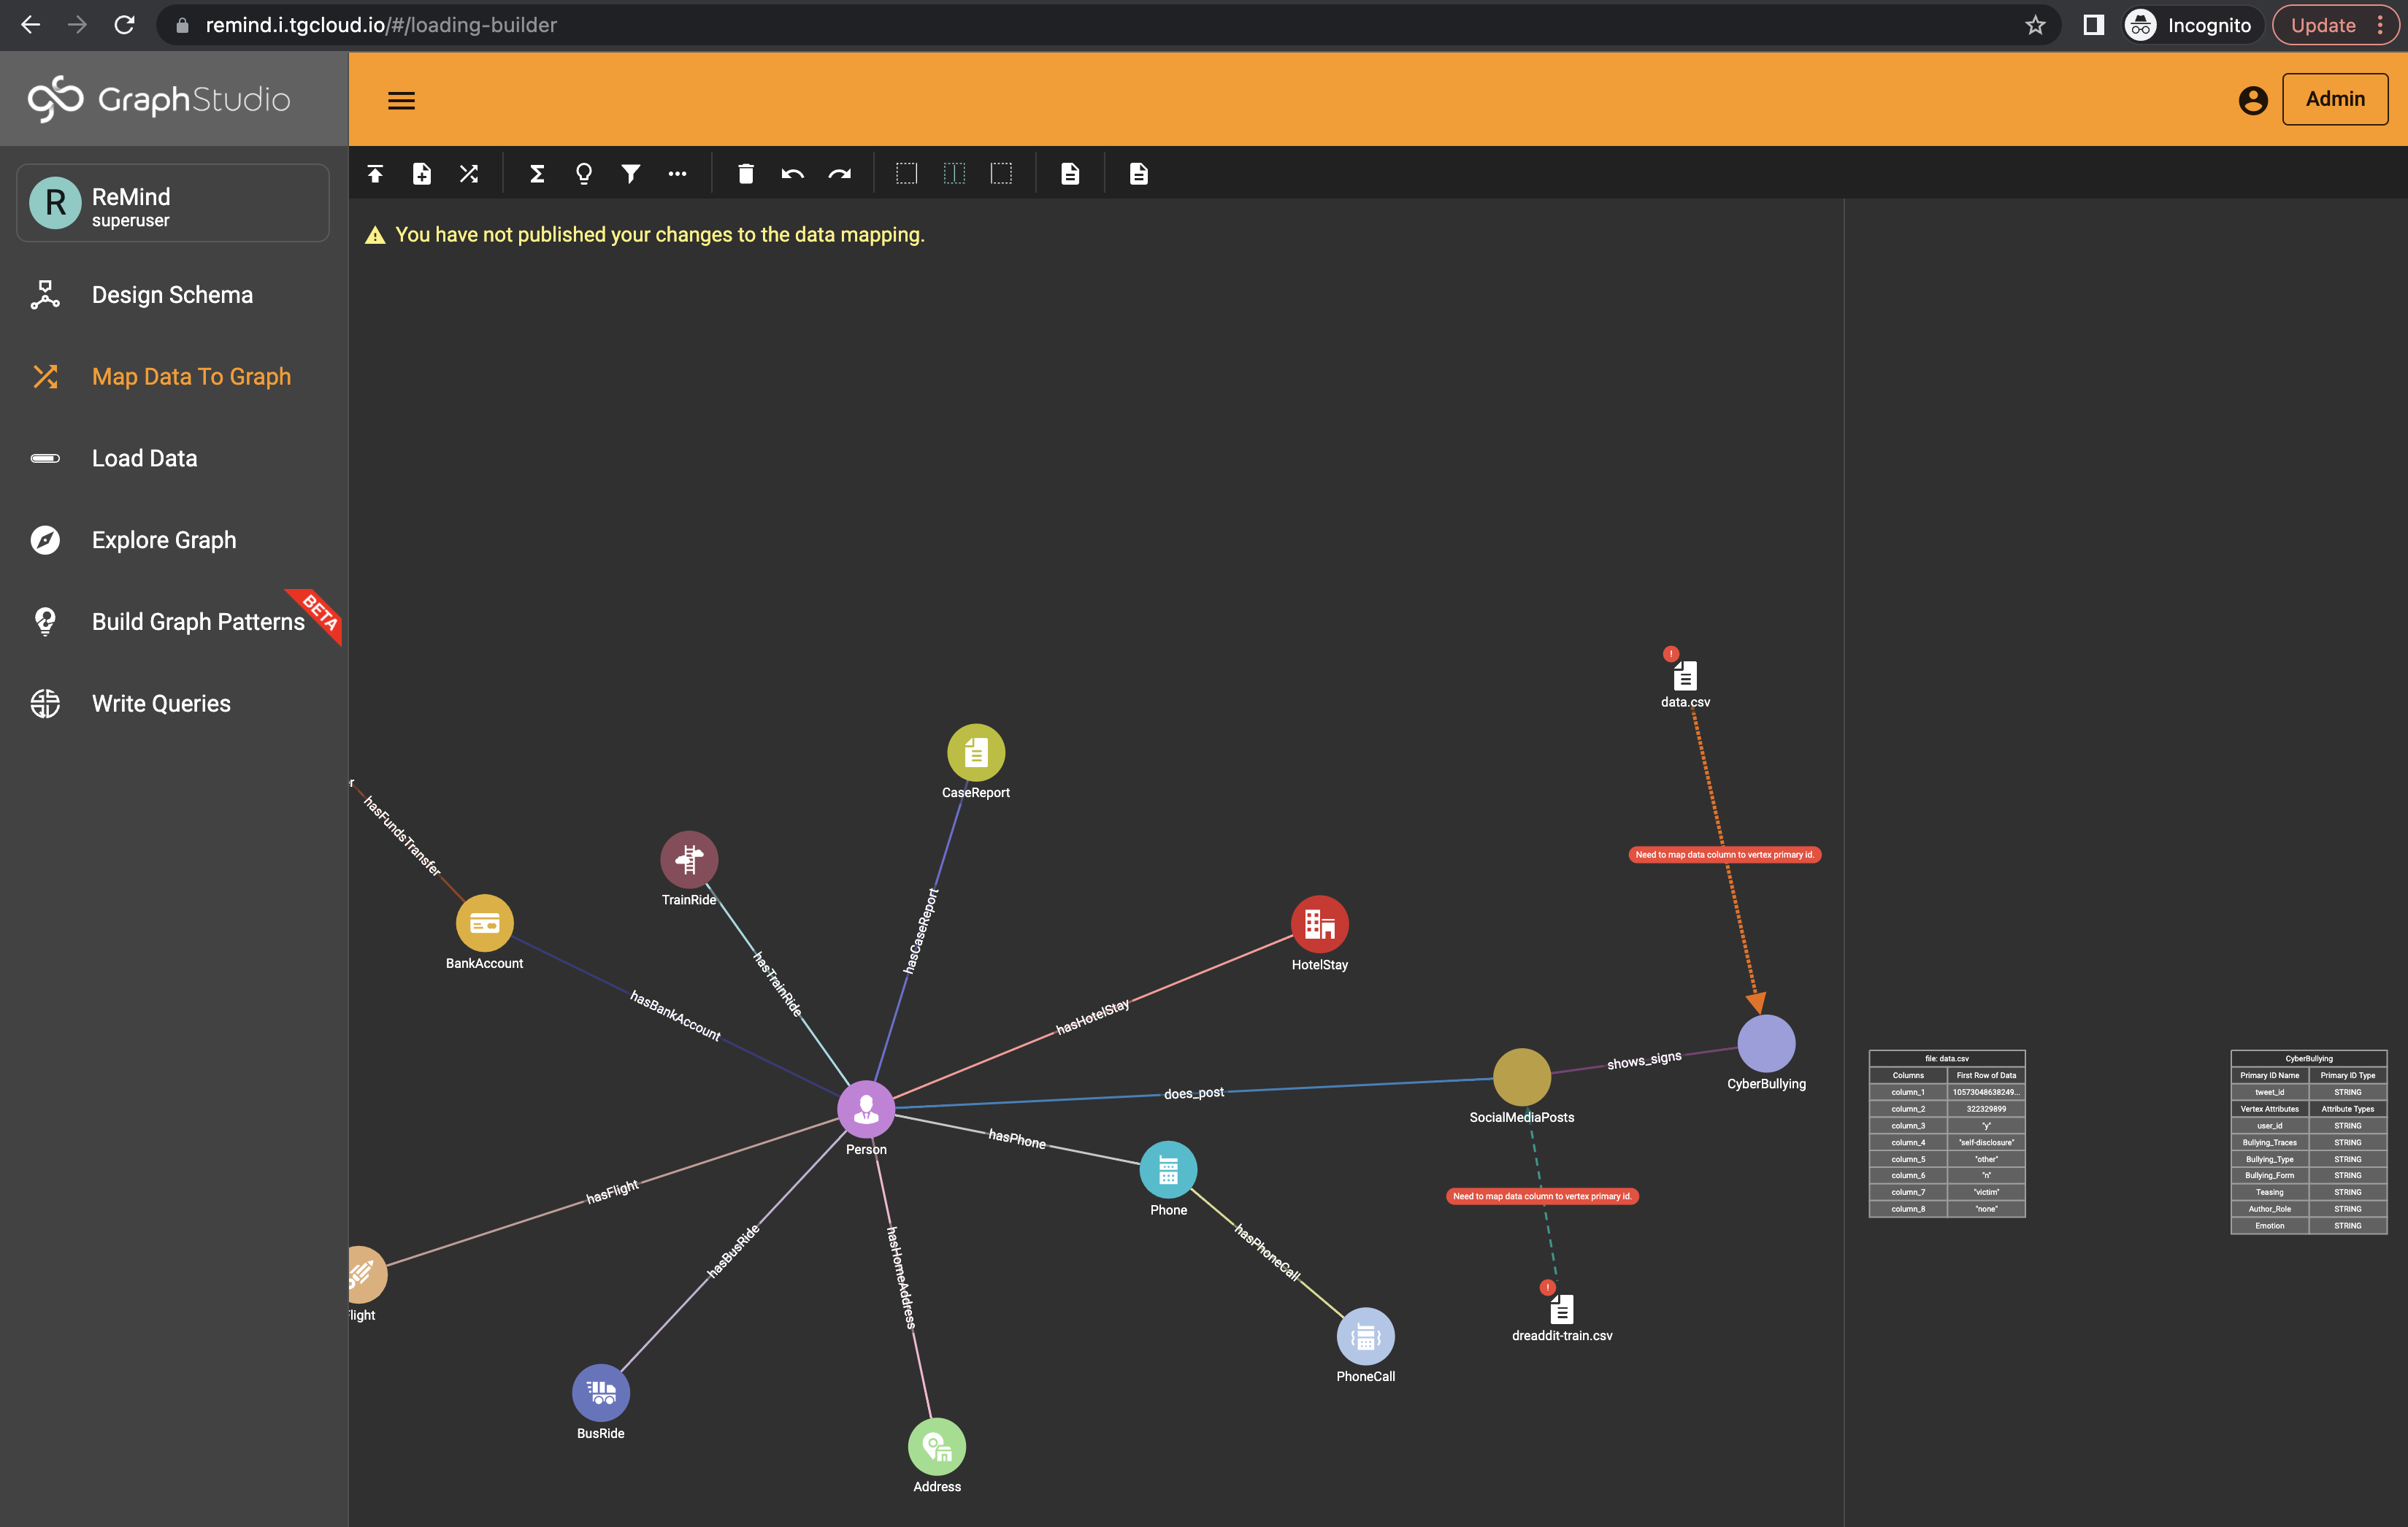2408x1527 pixels.
Task: Toggle the middle split-panel layout icon
Action: tap(954, 174)
